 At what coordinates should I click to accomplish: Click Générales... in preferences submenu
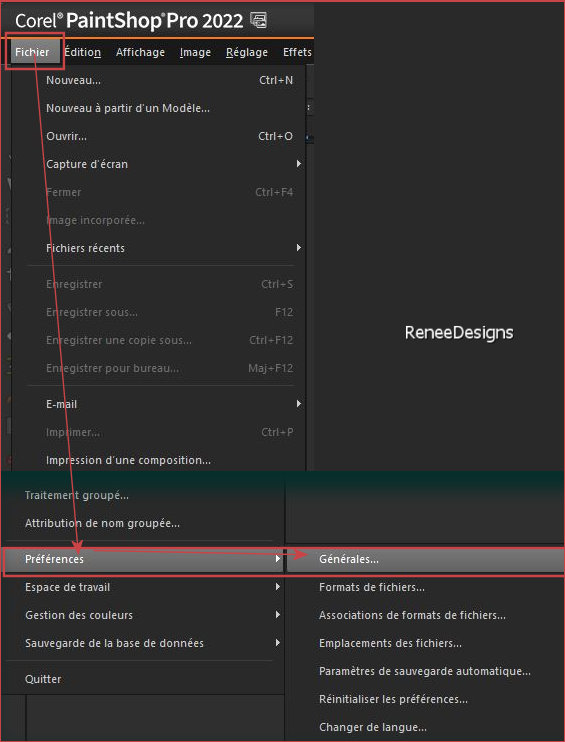424,559
